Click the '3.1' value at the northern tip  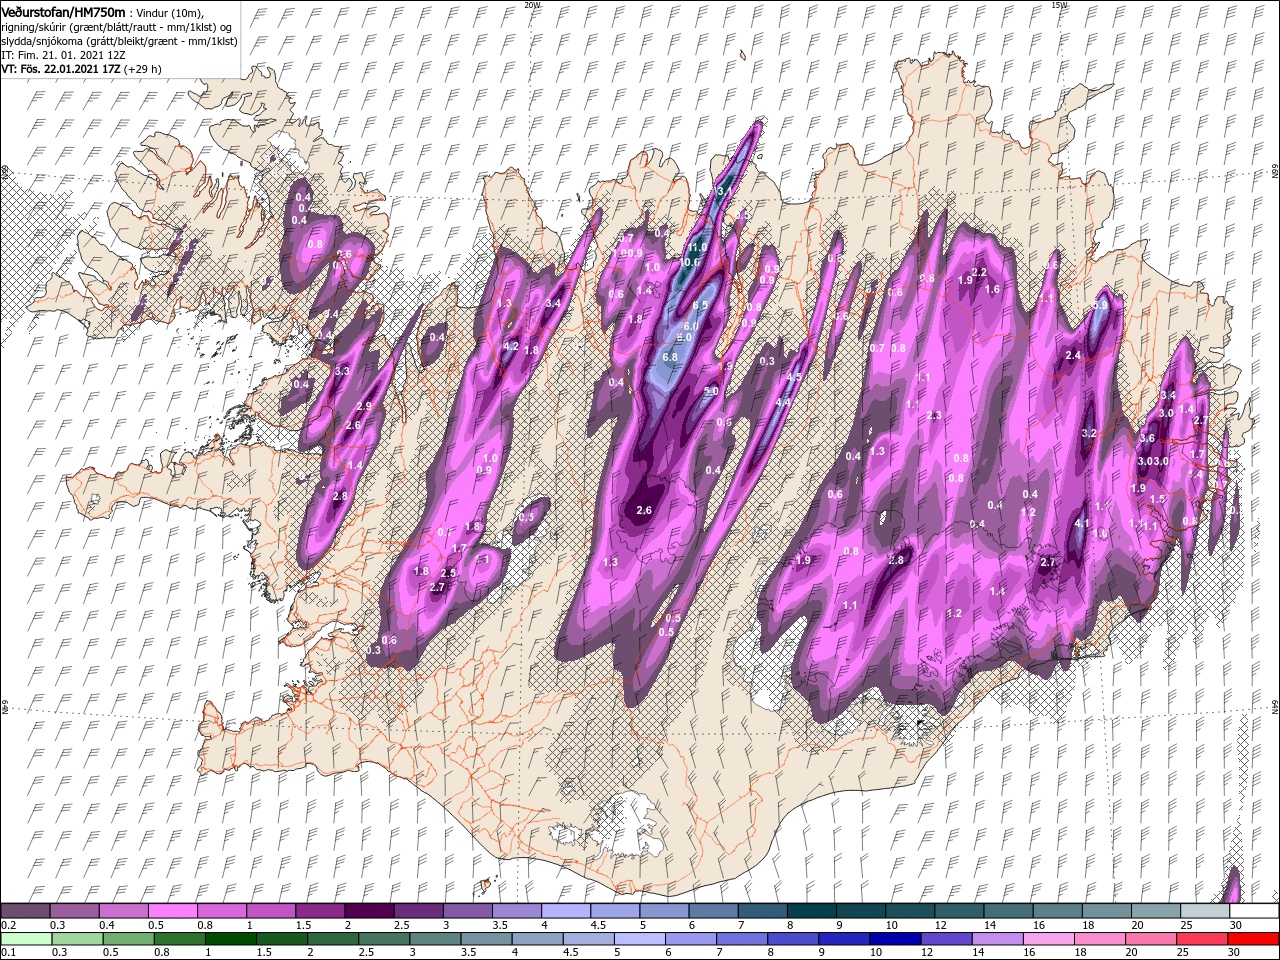pyautogui.click(x=726, y=190)
